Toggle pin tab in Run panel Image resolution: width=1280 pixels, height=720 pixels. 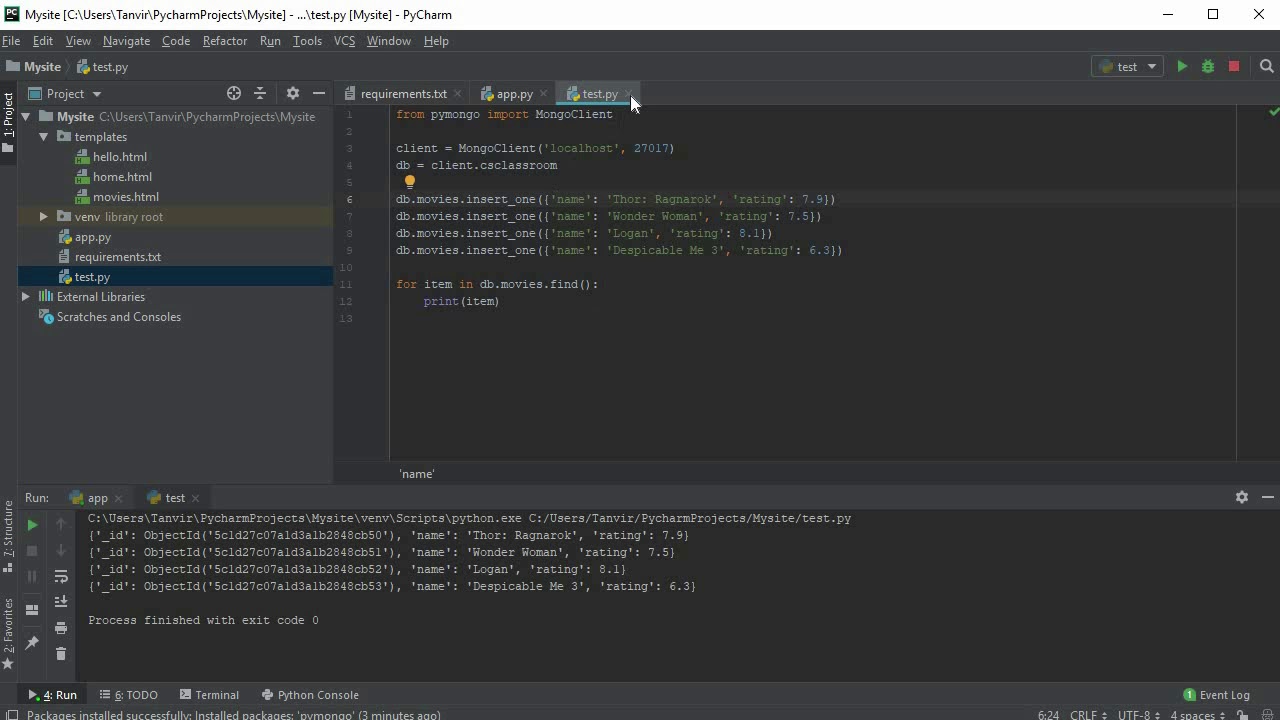point(32,642)
